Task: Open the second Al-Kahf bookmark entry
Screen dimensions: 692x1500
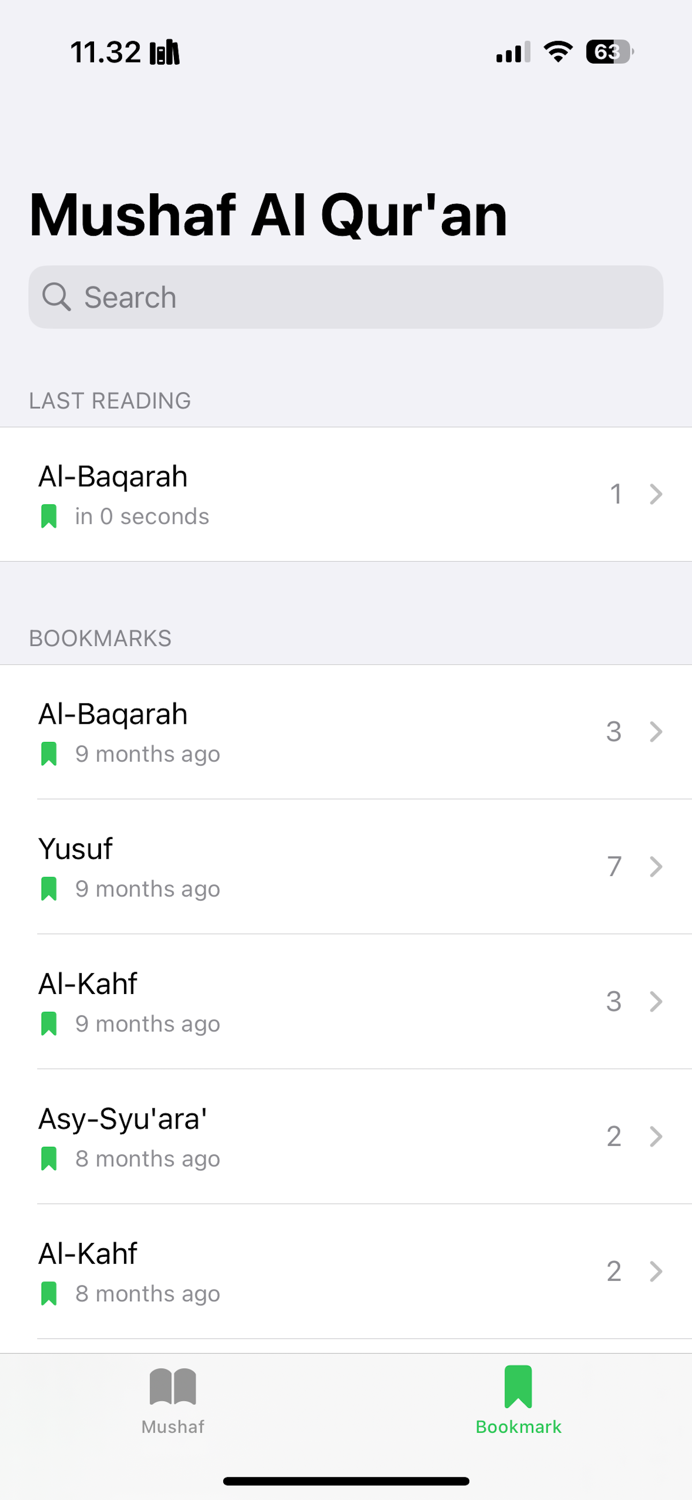Action: pyautogui.click(x=346, y=1270)
